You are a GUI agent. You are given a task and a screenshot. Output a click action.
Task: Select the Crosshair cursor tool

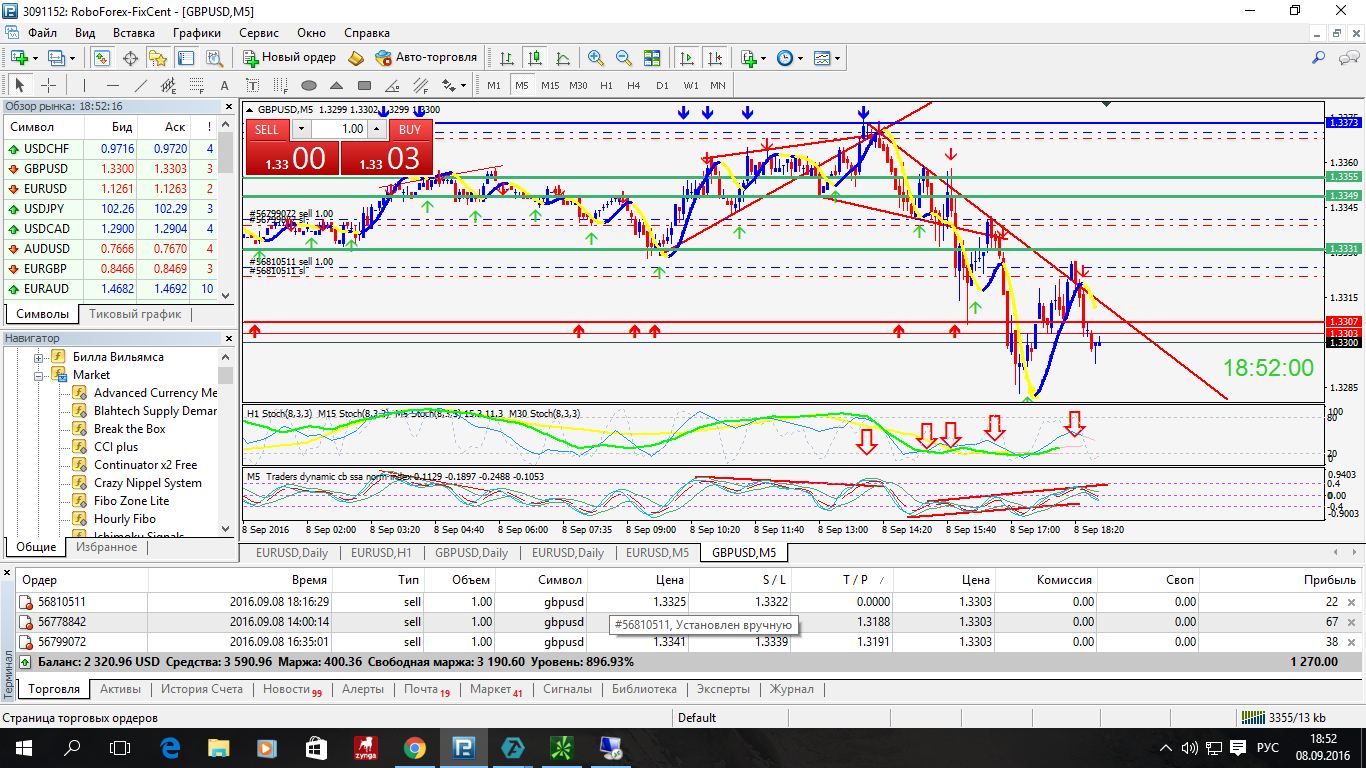(x=47, y=85)
